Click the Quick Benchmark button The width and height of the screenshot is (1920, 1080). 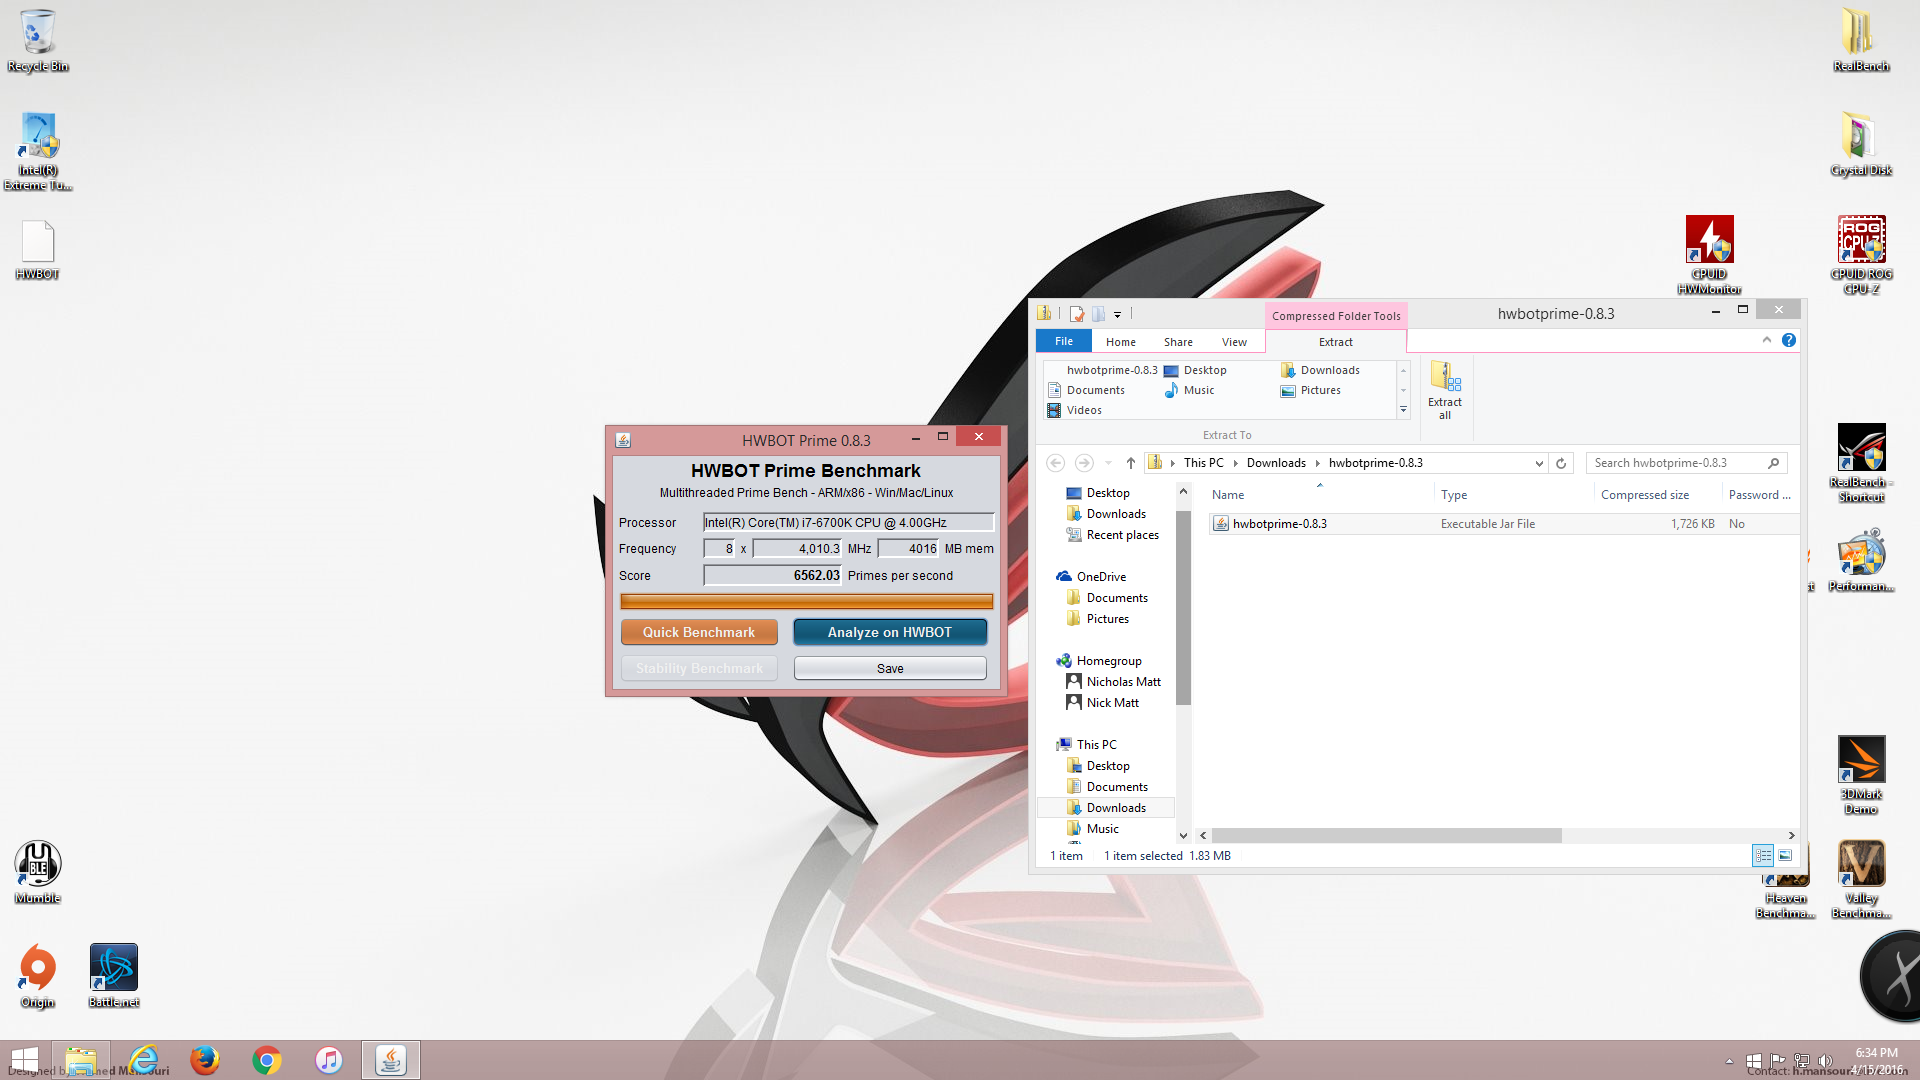tap(699, 632)
